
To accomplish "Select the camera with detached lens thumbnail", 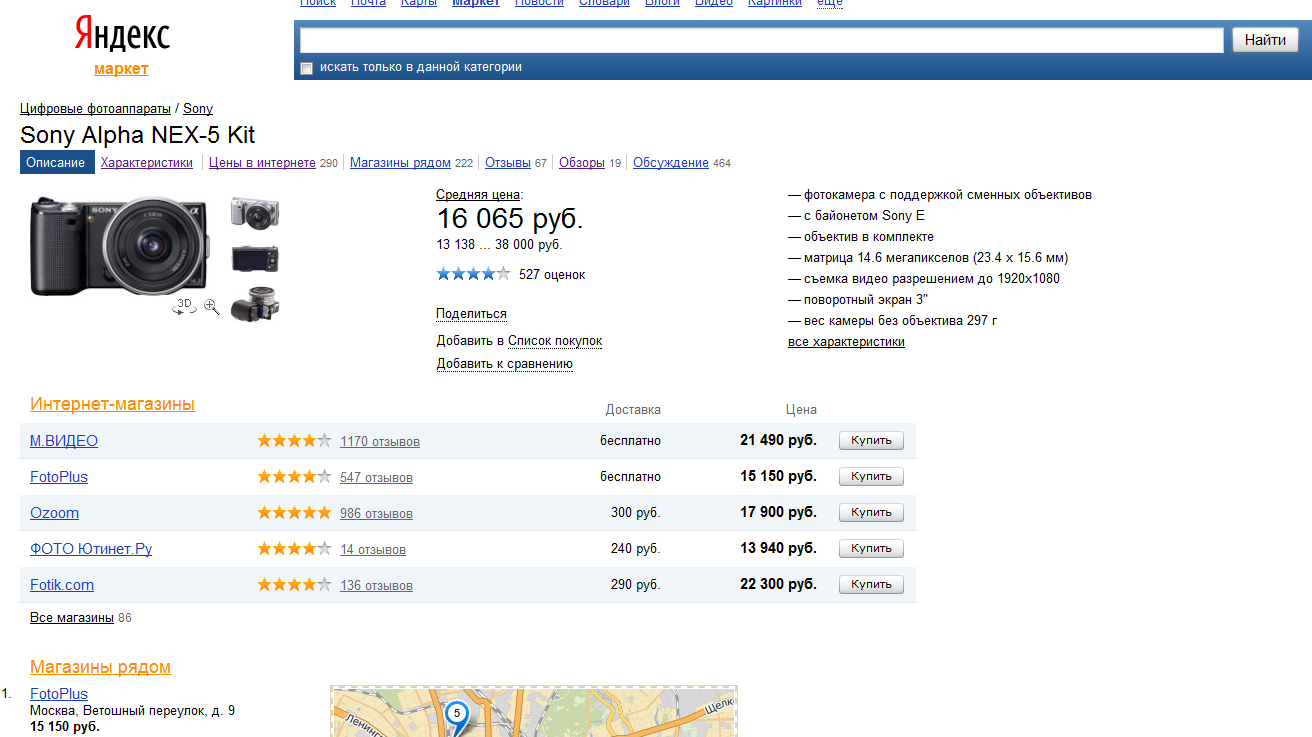I will (x=255, y=305).
